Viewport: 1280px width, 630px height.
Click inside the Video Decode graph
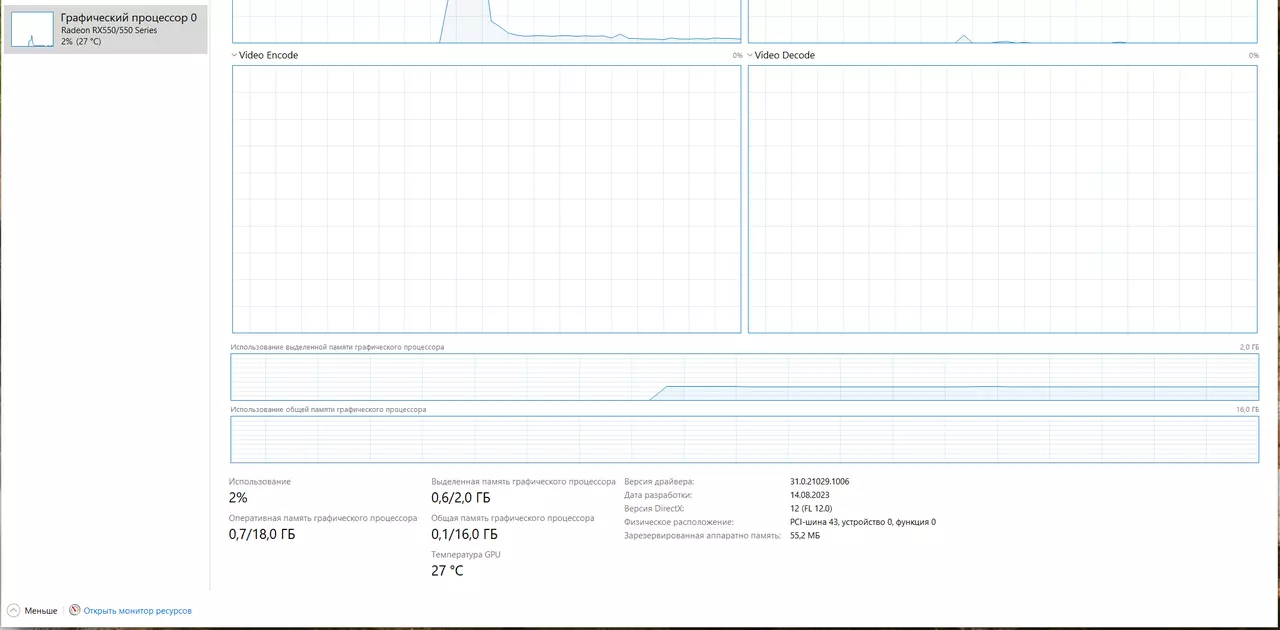[1002, 199]
